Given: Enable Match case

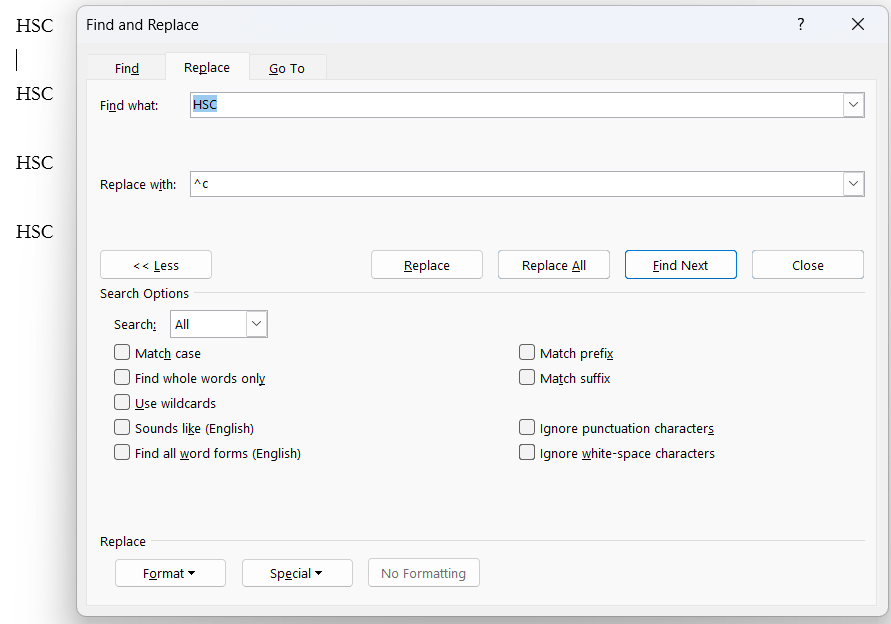Looking at the screenshot, I should pyautogui.click(x=122, y=352).
